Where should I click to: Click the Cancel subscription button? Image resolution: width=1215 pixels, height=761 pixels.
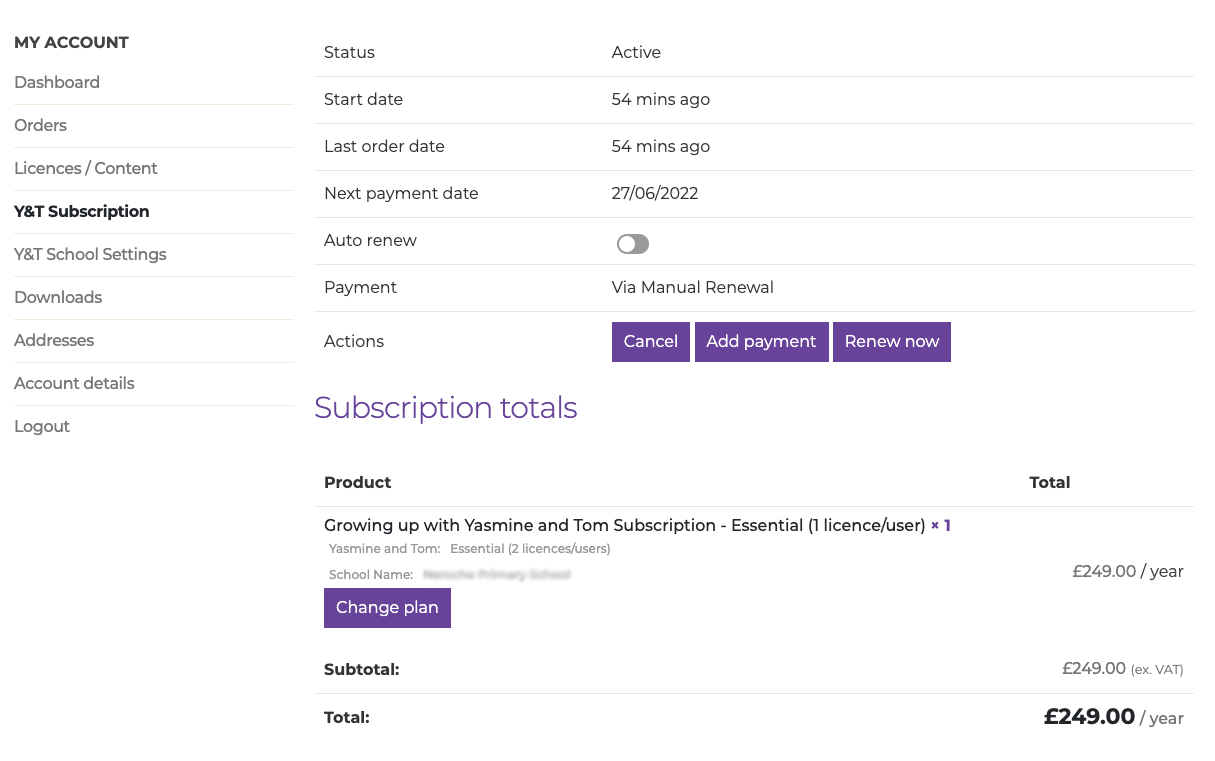[651, 341]
